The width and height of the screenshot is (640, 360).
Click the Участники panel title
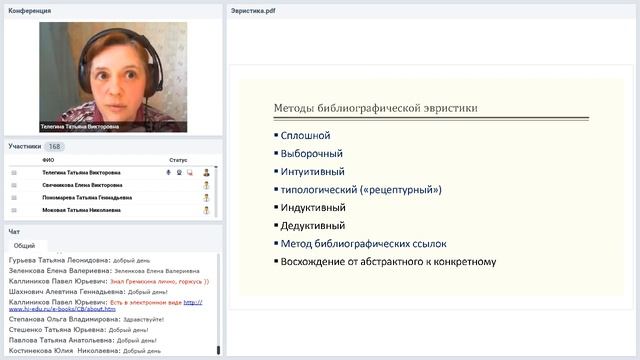pyautogui.click(x=24, y=146)
